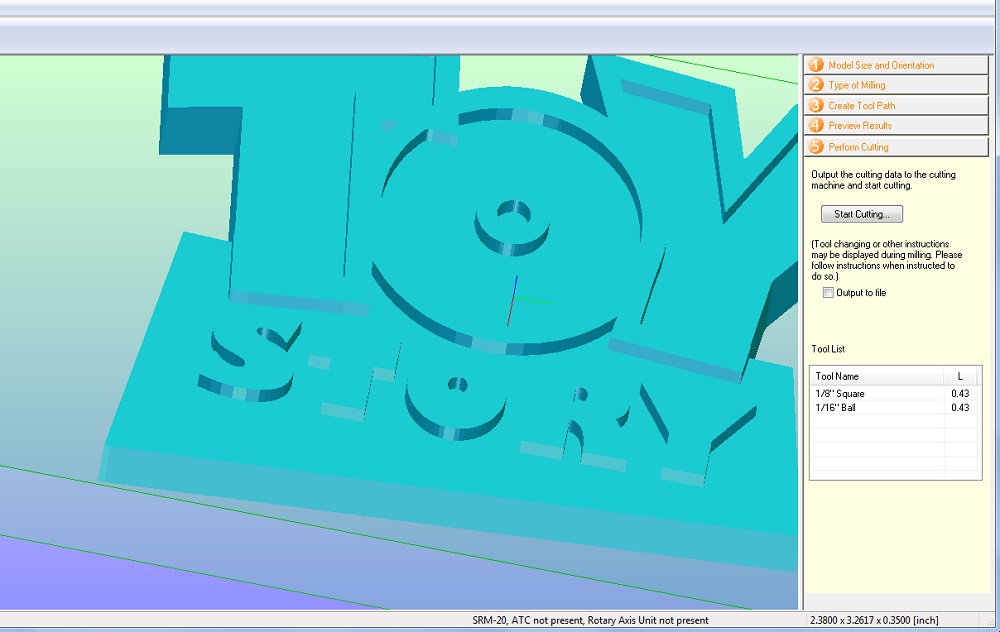The image size is (1000, 632).
Task: Click the 0.43 length of 1/16" Ball
Action: 960,408
